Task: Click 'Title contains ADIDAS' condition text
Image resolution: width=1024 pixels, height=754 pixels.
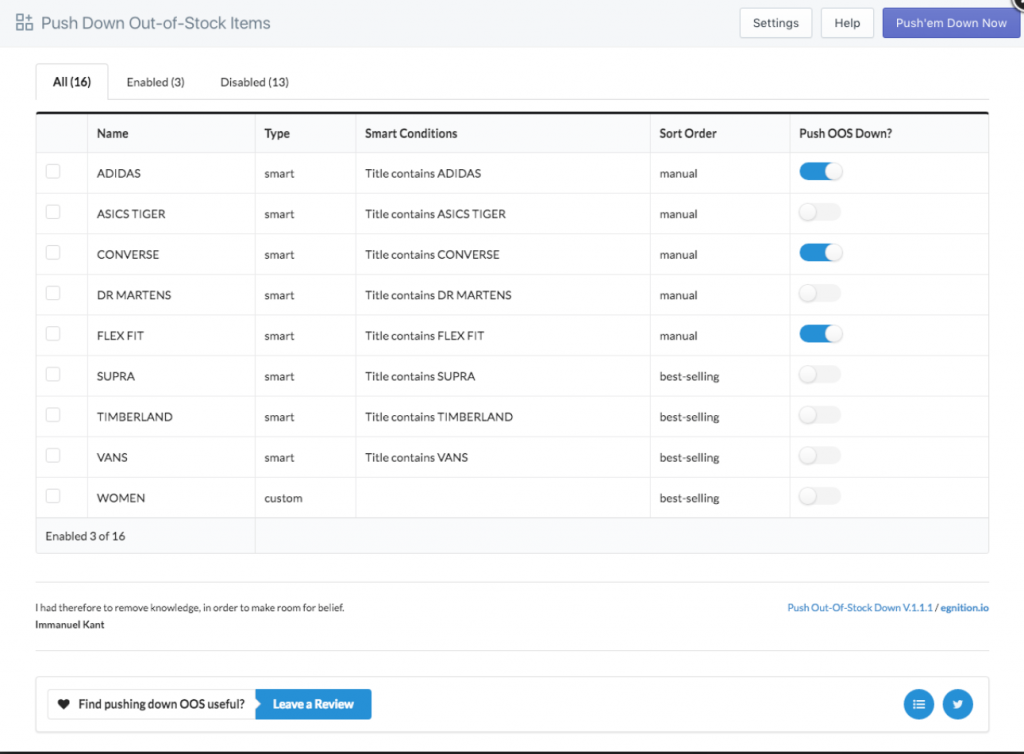Action: [423, 173]
